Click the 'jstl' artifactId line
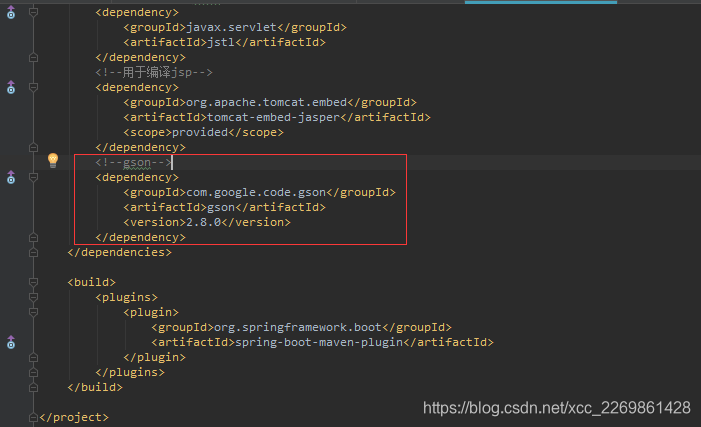Screen dimensions: 701x427 (x=224, y=42)
